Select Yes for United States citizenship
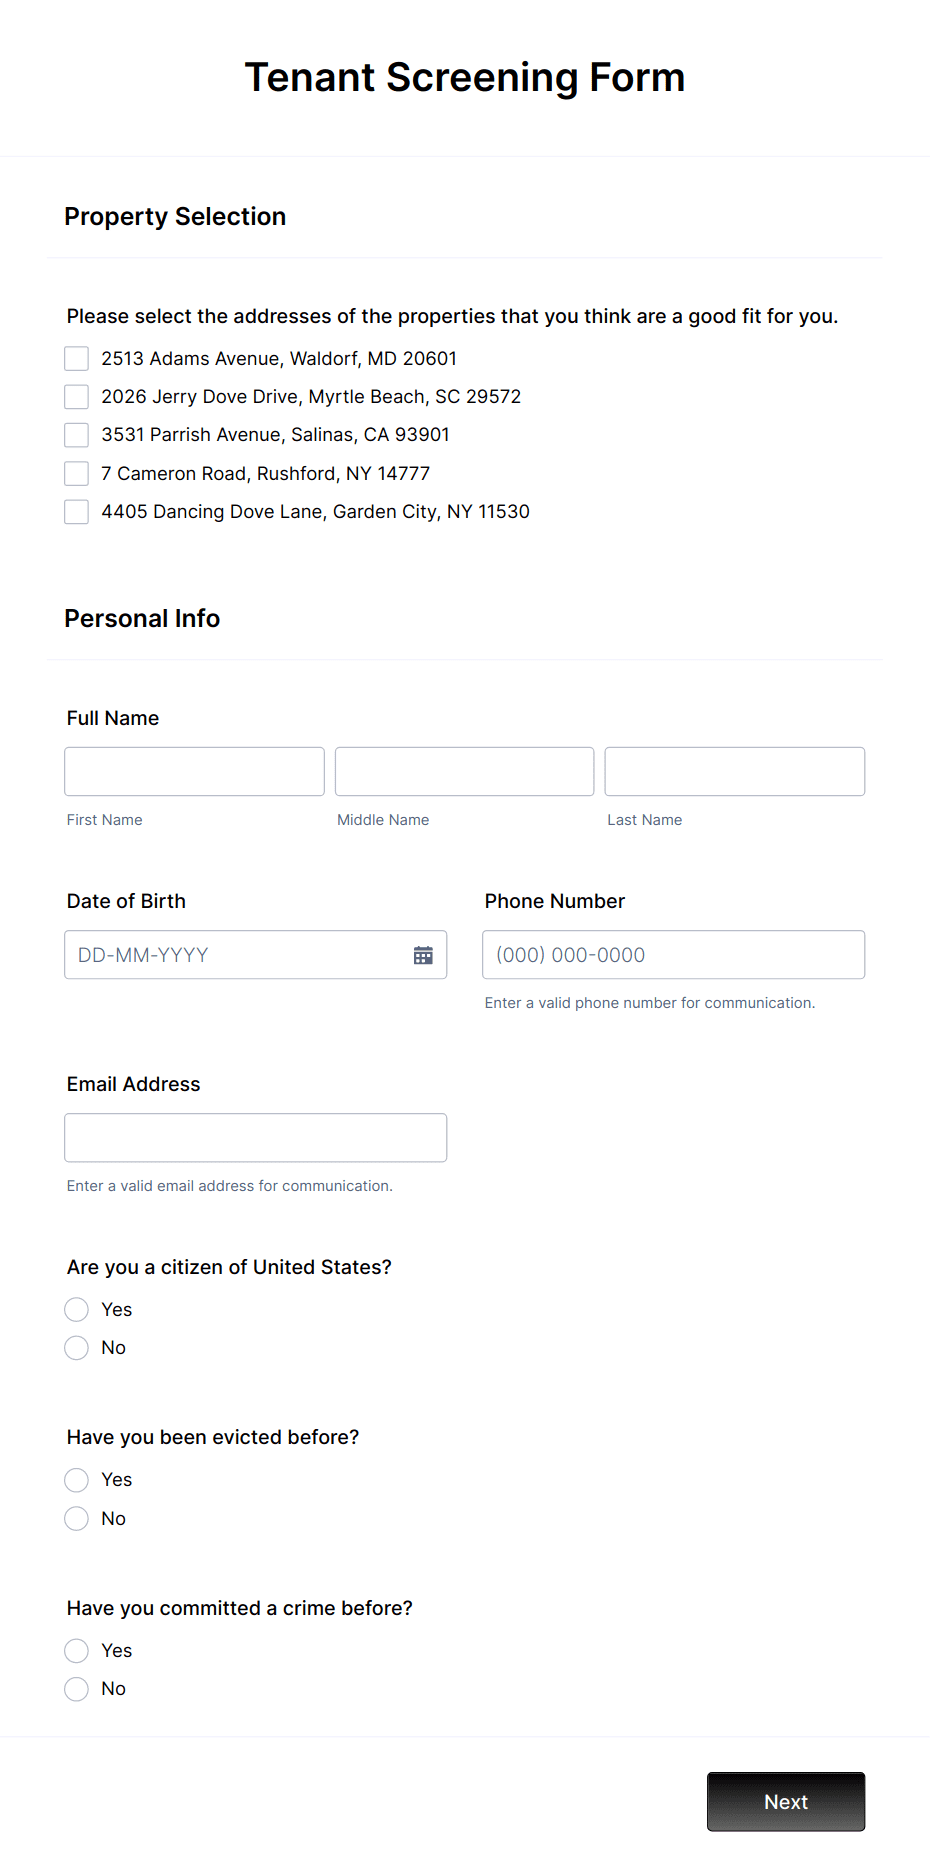Screen dimensions: 930x1866 (76, 1309)
